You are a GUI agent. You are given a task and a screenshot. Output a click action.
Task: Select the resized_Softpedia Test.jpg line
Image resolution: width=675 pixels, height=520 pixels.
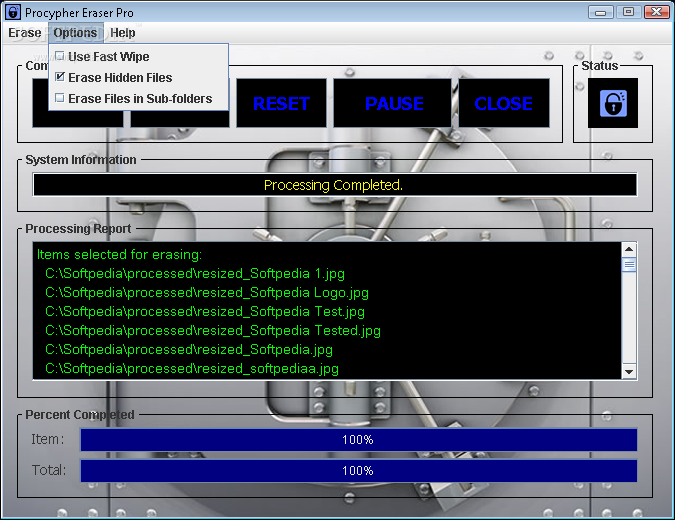204,312
